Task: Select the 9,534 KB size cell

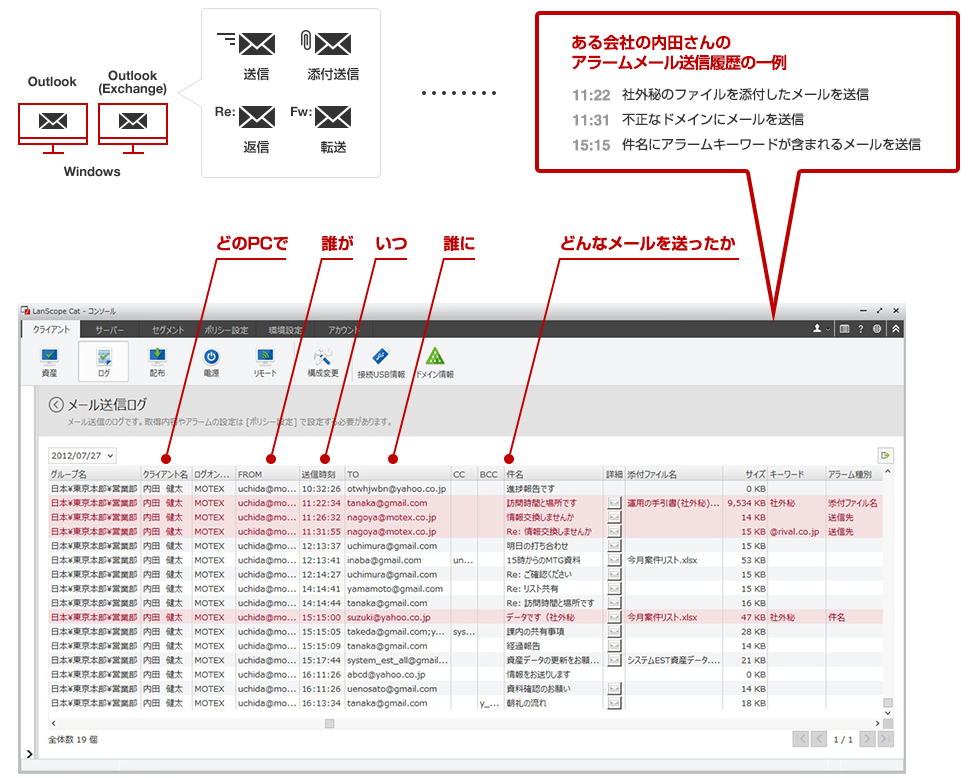Action: pos(746,503)
